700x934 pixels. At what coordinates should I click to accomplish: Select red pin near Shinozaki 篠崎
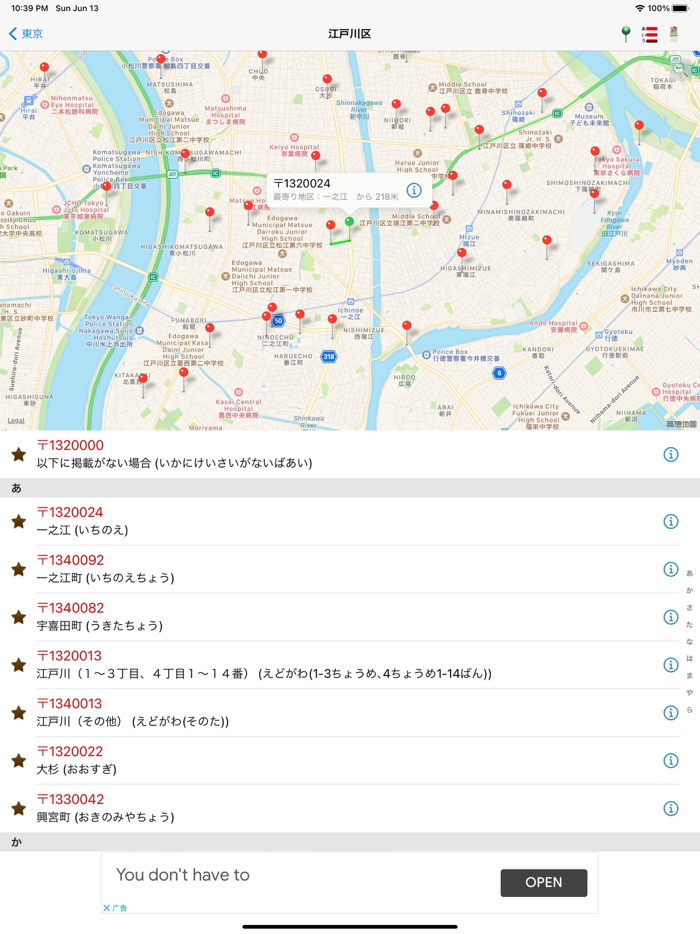pos(542,94)
